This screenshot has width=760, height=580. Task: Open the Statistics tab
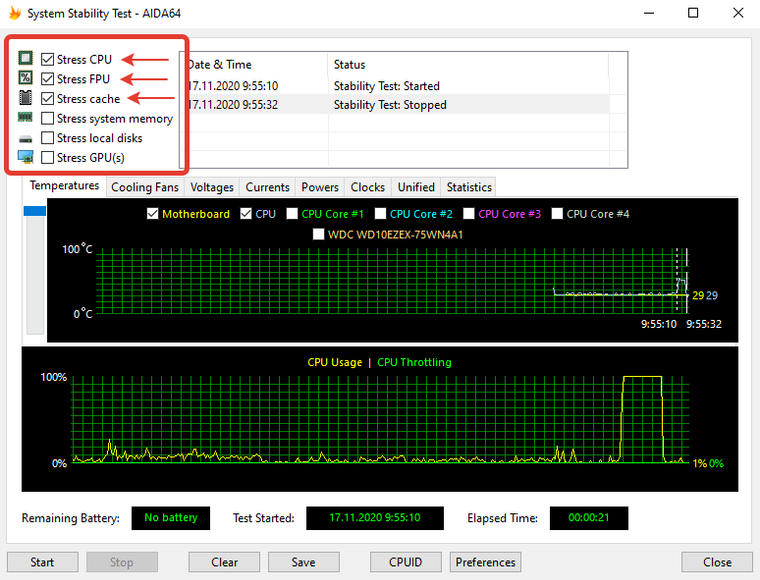469,187
